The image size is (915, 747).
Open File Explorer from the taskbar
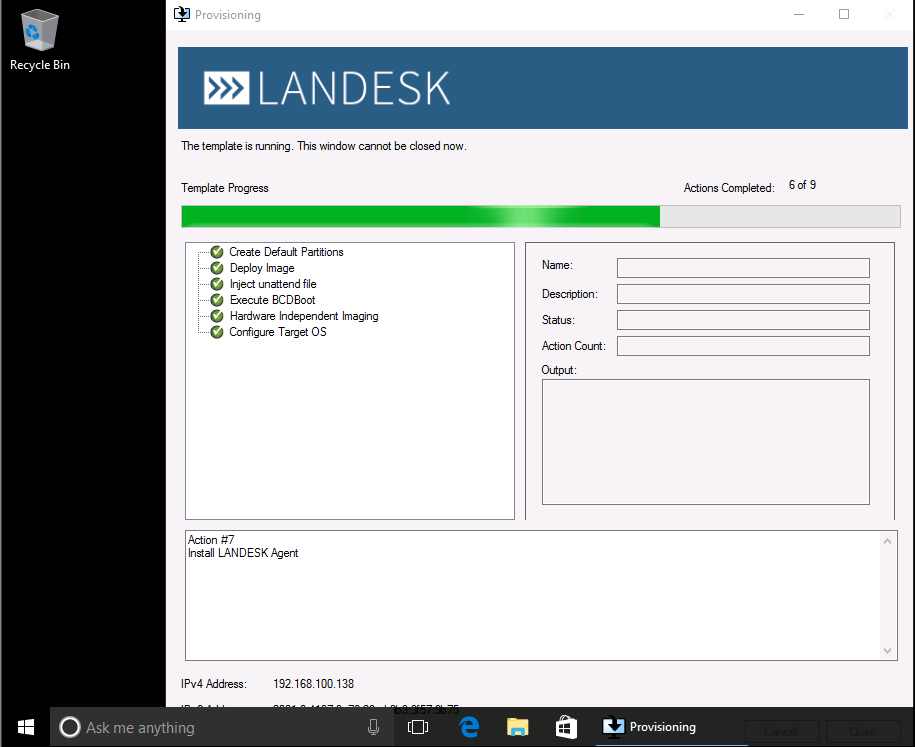coord(517,727)
